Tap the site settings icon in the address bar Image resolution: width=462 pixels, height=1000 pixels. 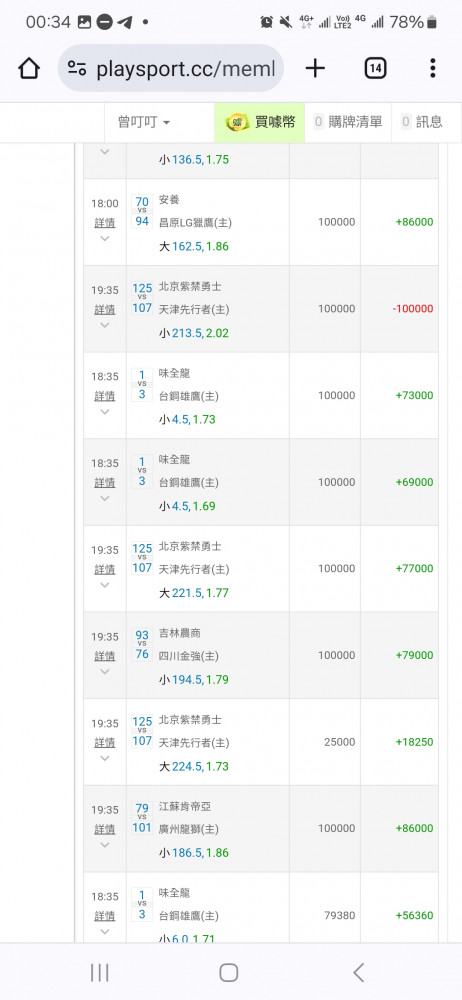click(77, 68)
